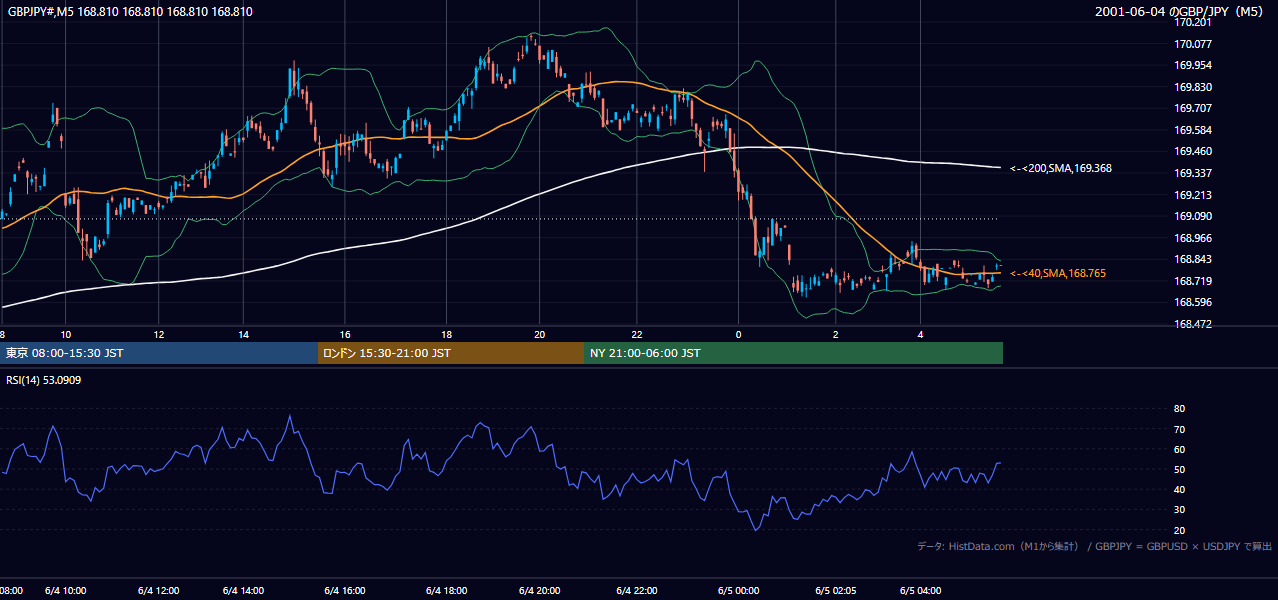Click price axis value 169.090
The height and width of the screenshot is (600, 1278).
1193,216
